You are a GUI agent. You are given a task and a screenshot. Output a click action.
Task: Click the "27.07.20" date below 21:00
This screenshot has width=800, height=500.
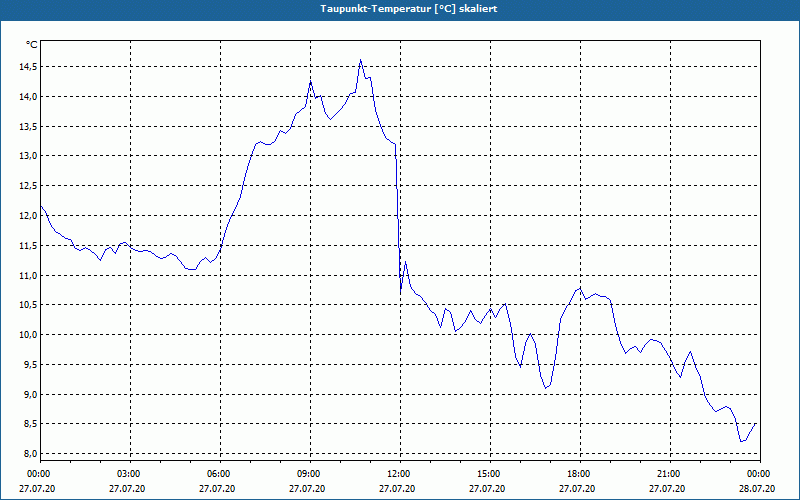click(x=667, y=489)
